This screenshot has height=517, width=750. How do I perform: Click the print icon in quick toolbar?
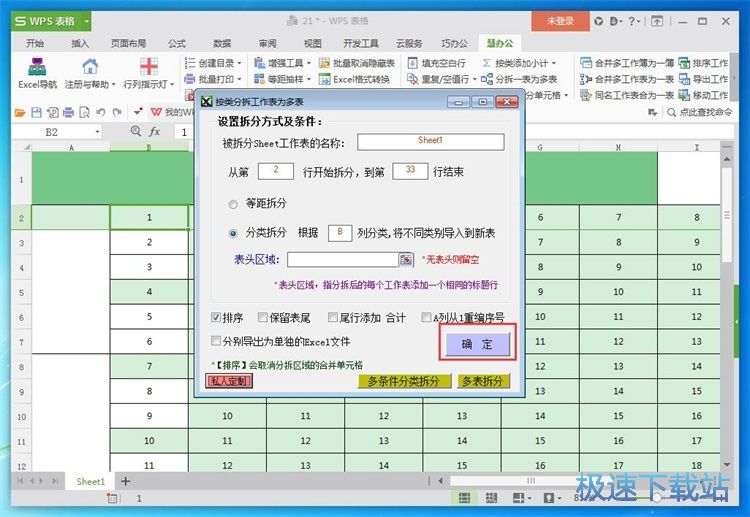(x=68, y=112)
